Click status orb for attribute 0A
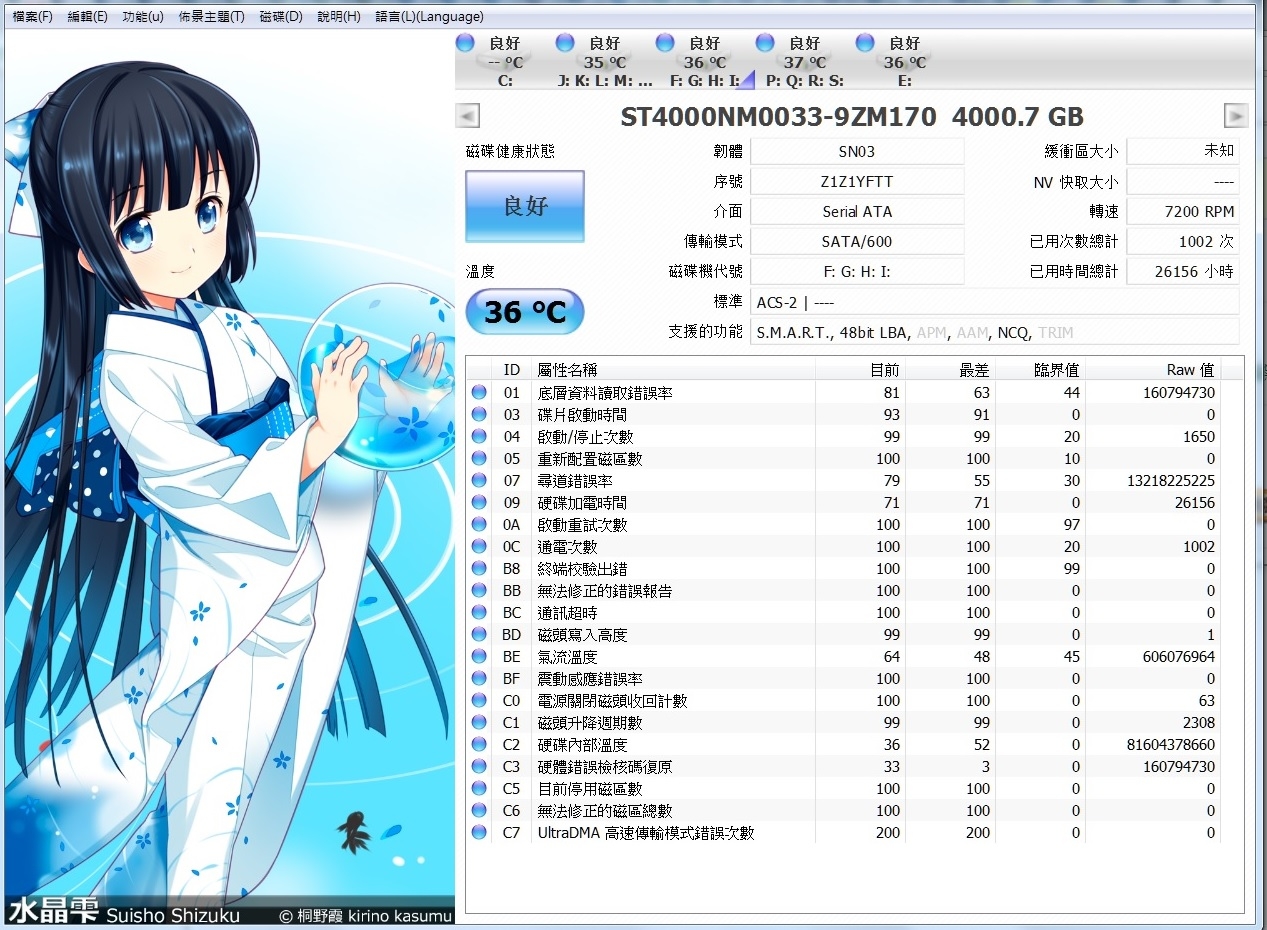This screenshot has width=1267, height=930. pos(479,525)
